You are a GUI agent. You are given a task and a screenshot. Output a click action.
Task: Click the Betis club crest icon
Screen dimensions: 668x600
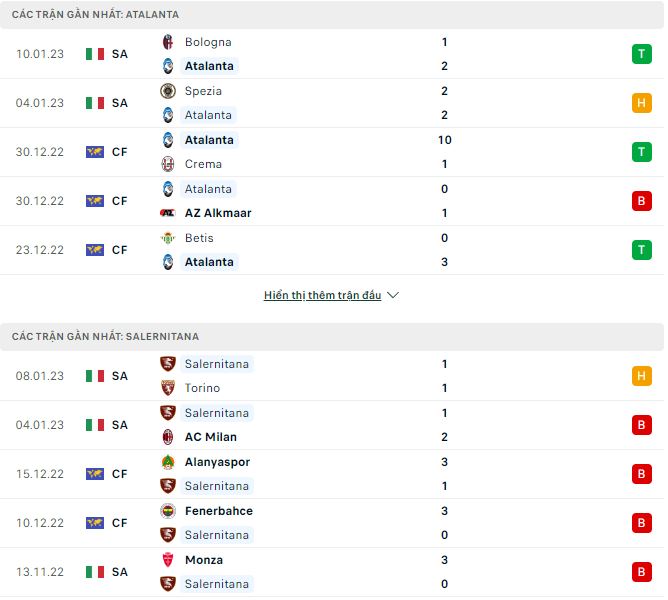click(x=168, y=238)
